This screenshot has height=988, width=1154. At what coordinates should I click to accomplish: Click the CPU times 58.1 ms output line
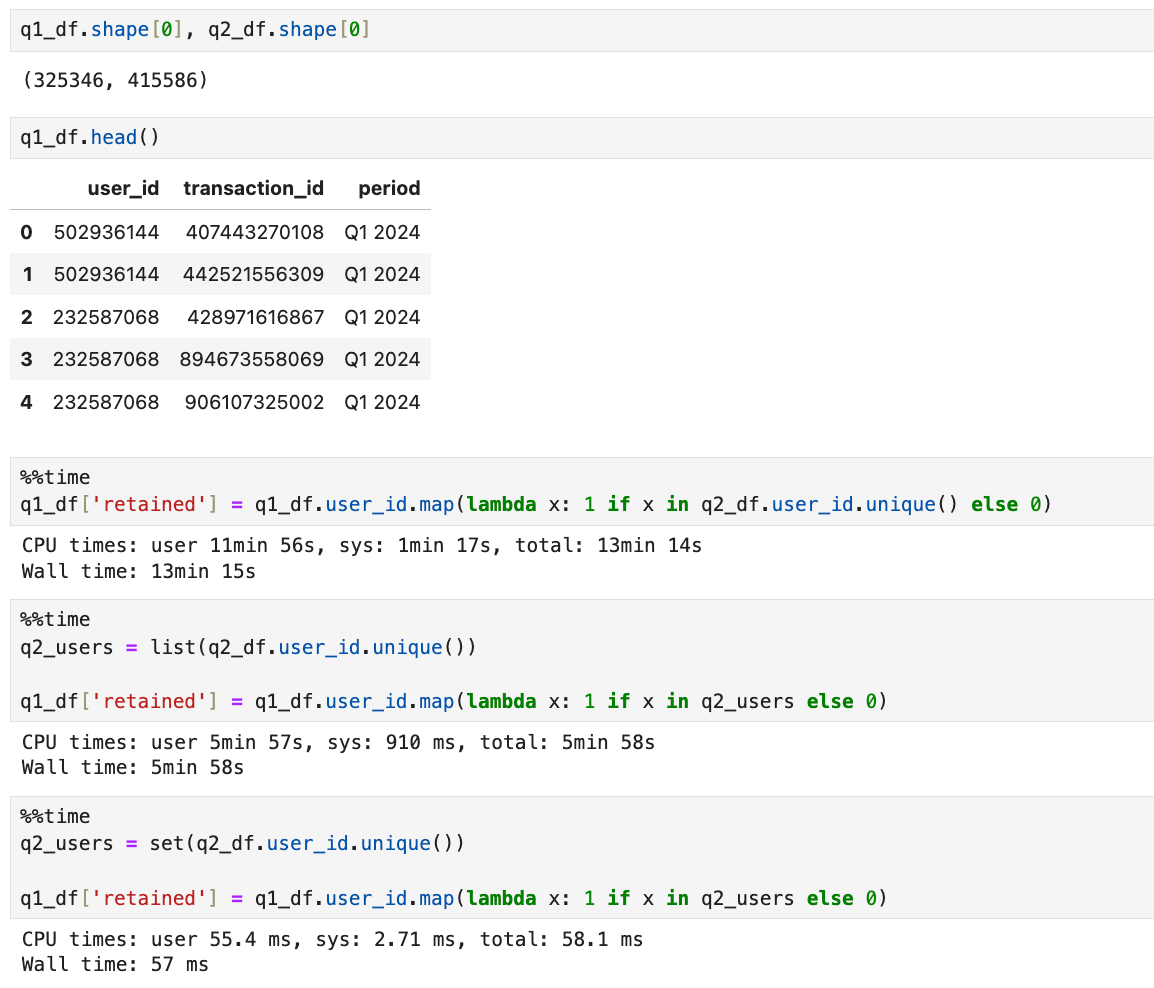point(332,939)
